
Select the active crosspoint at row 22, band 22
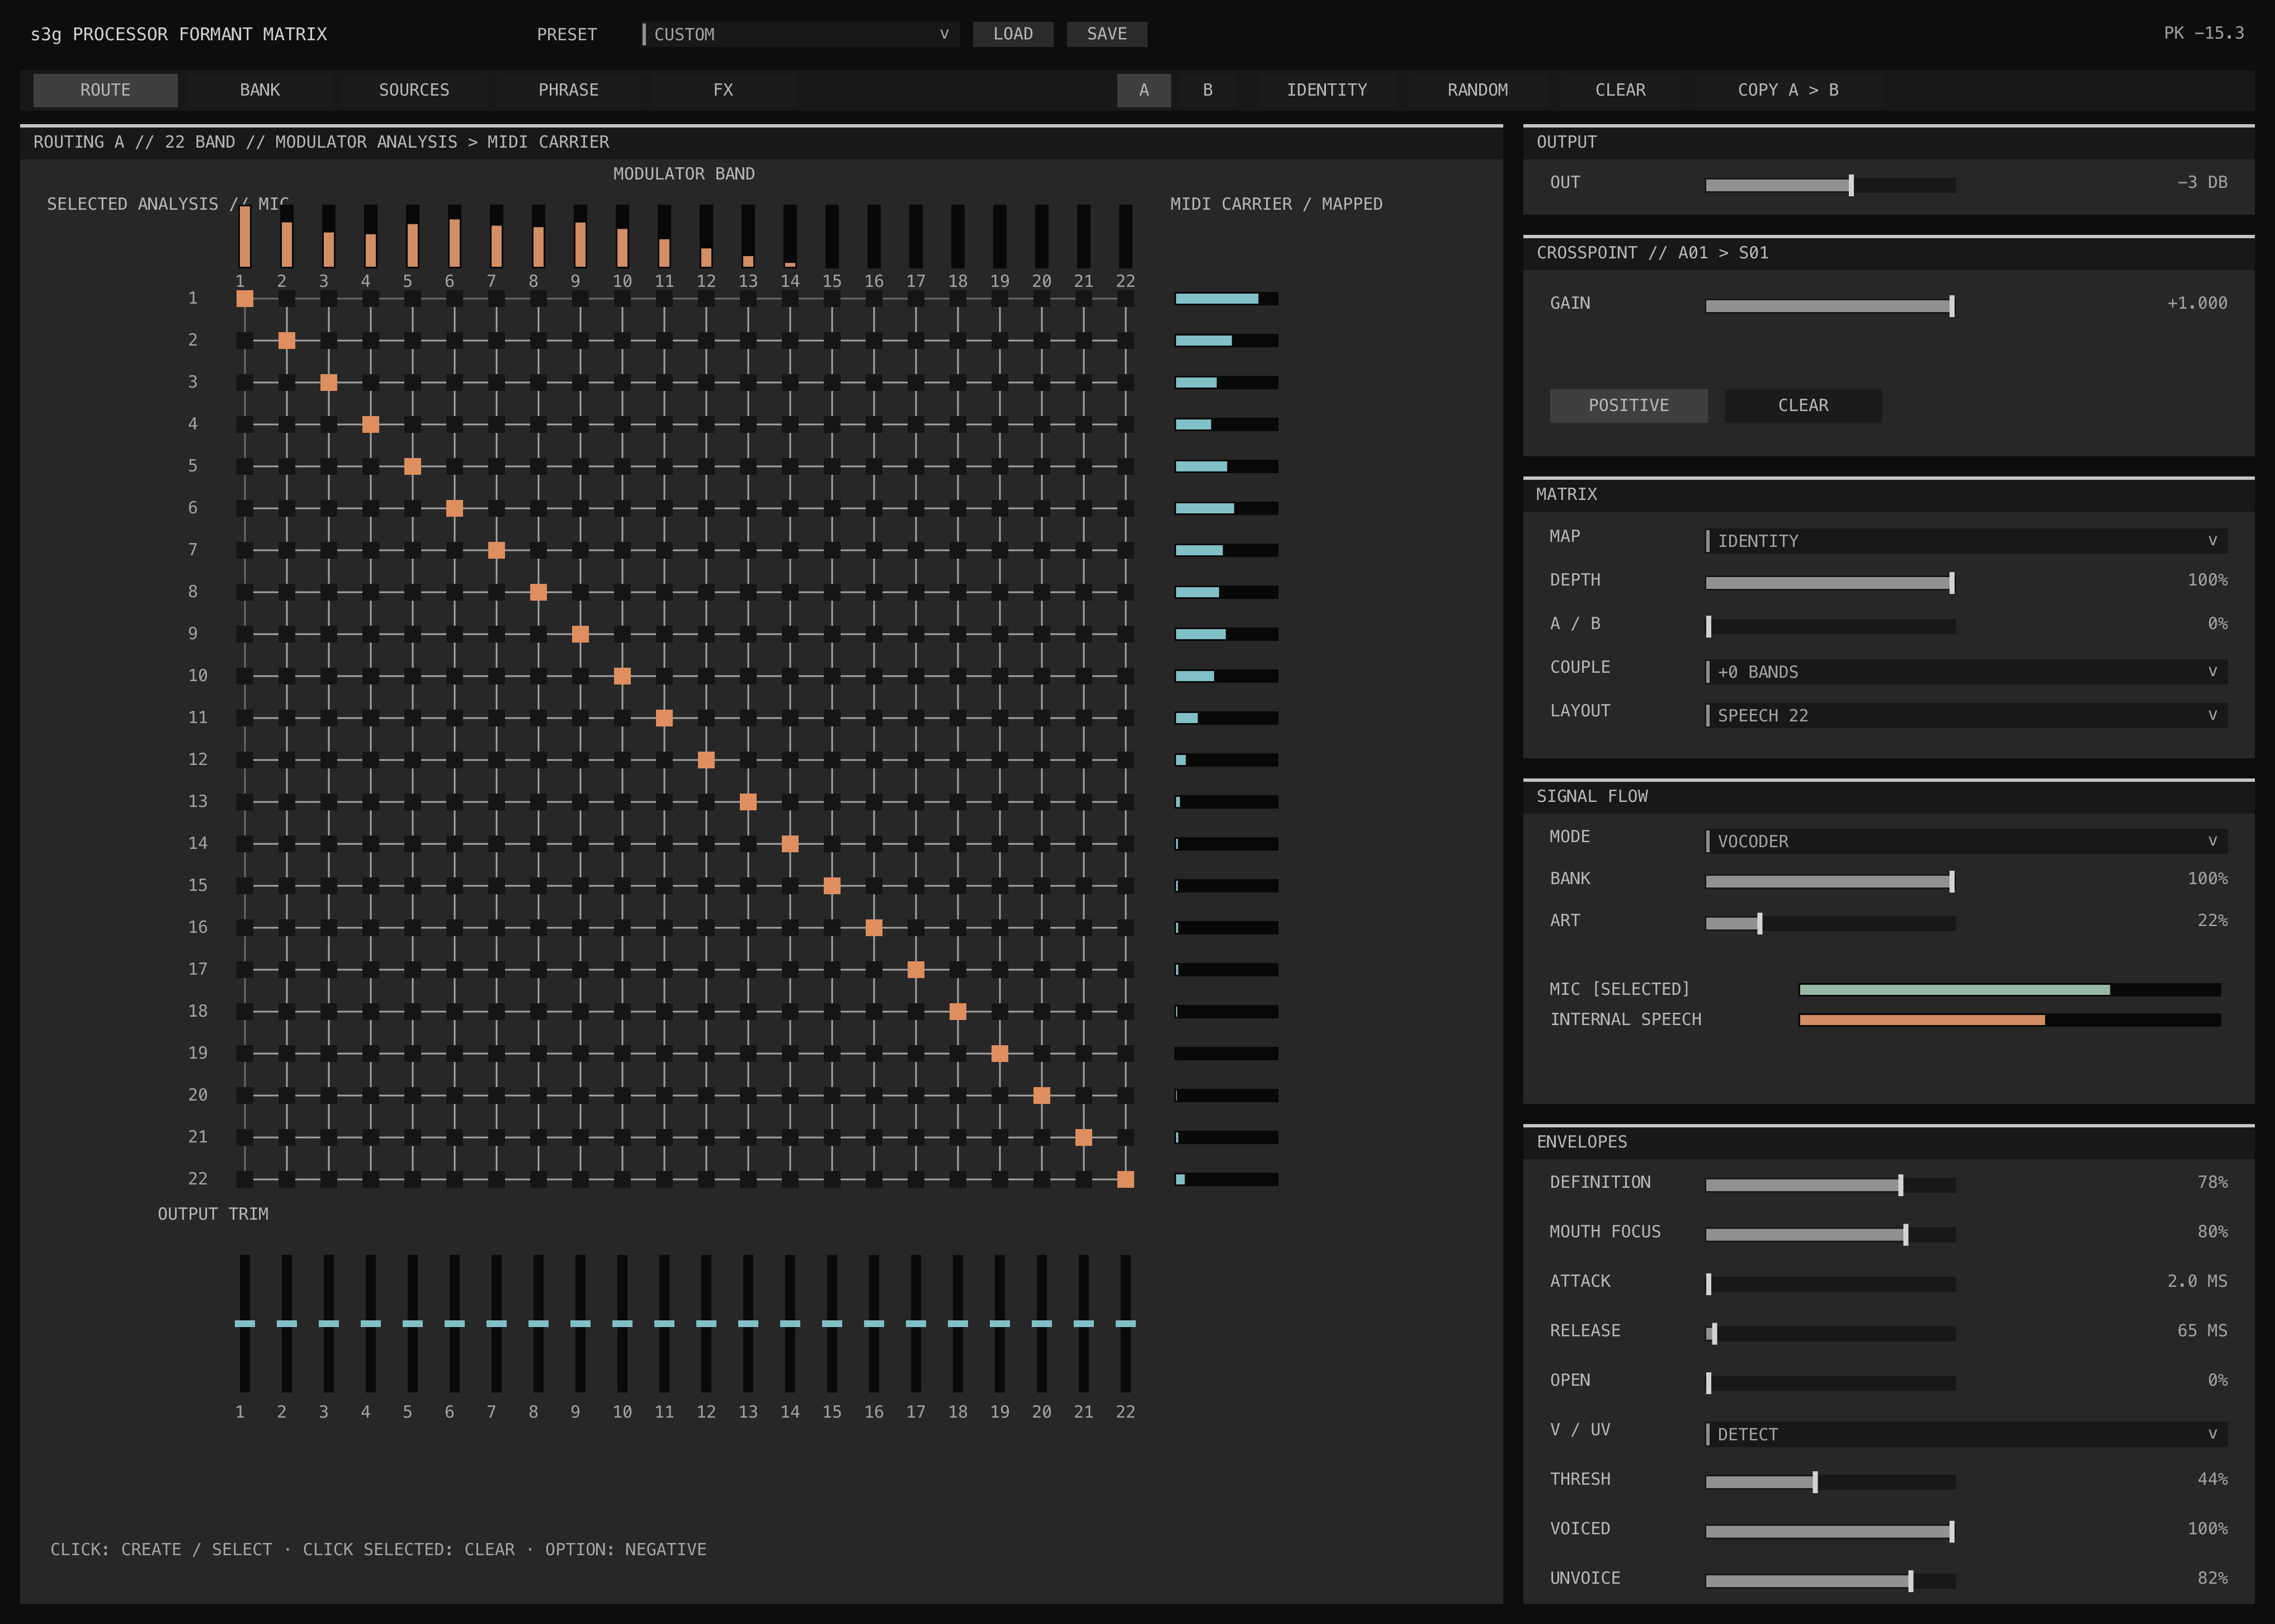1126,1180
